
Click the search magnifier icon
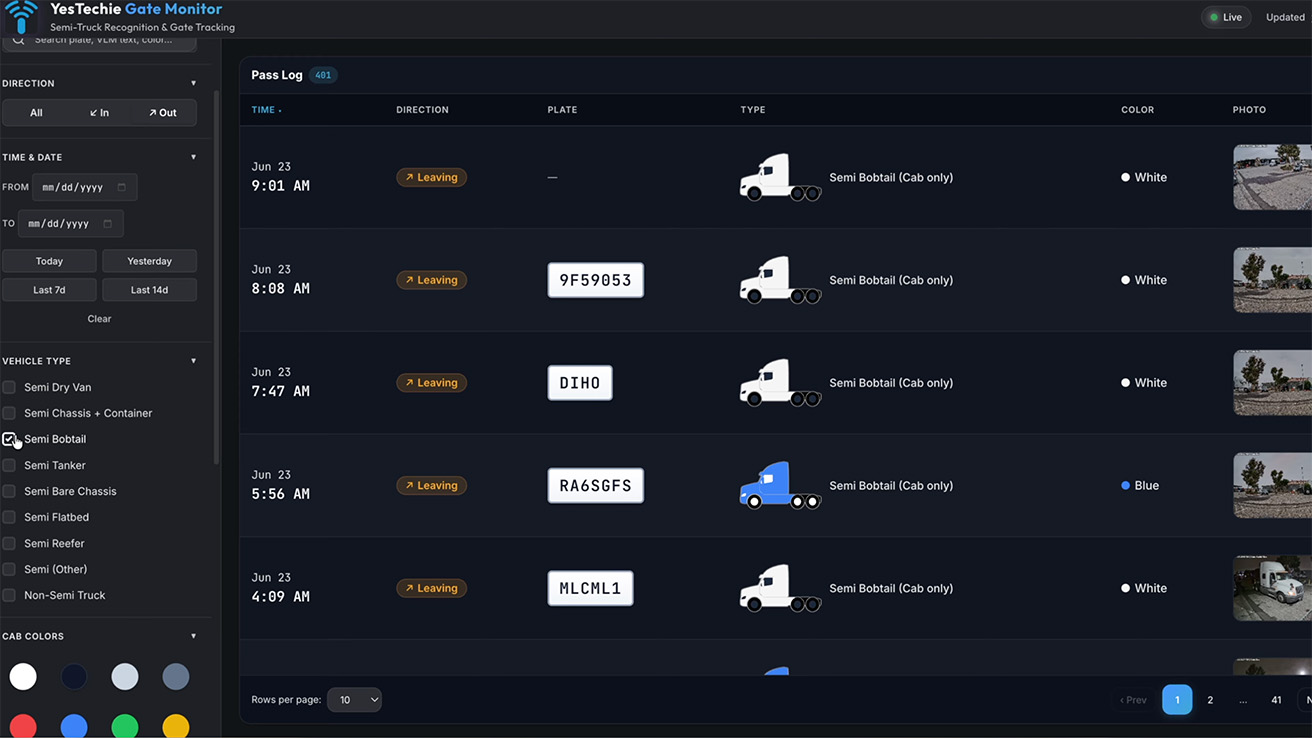(19, 40)
